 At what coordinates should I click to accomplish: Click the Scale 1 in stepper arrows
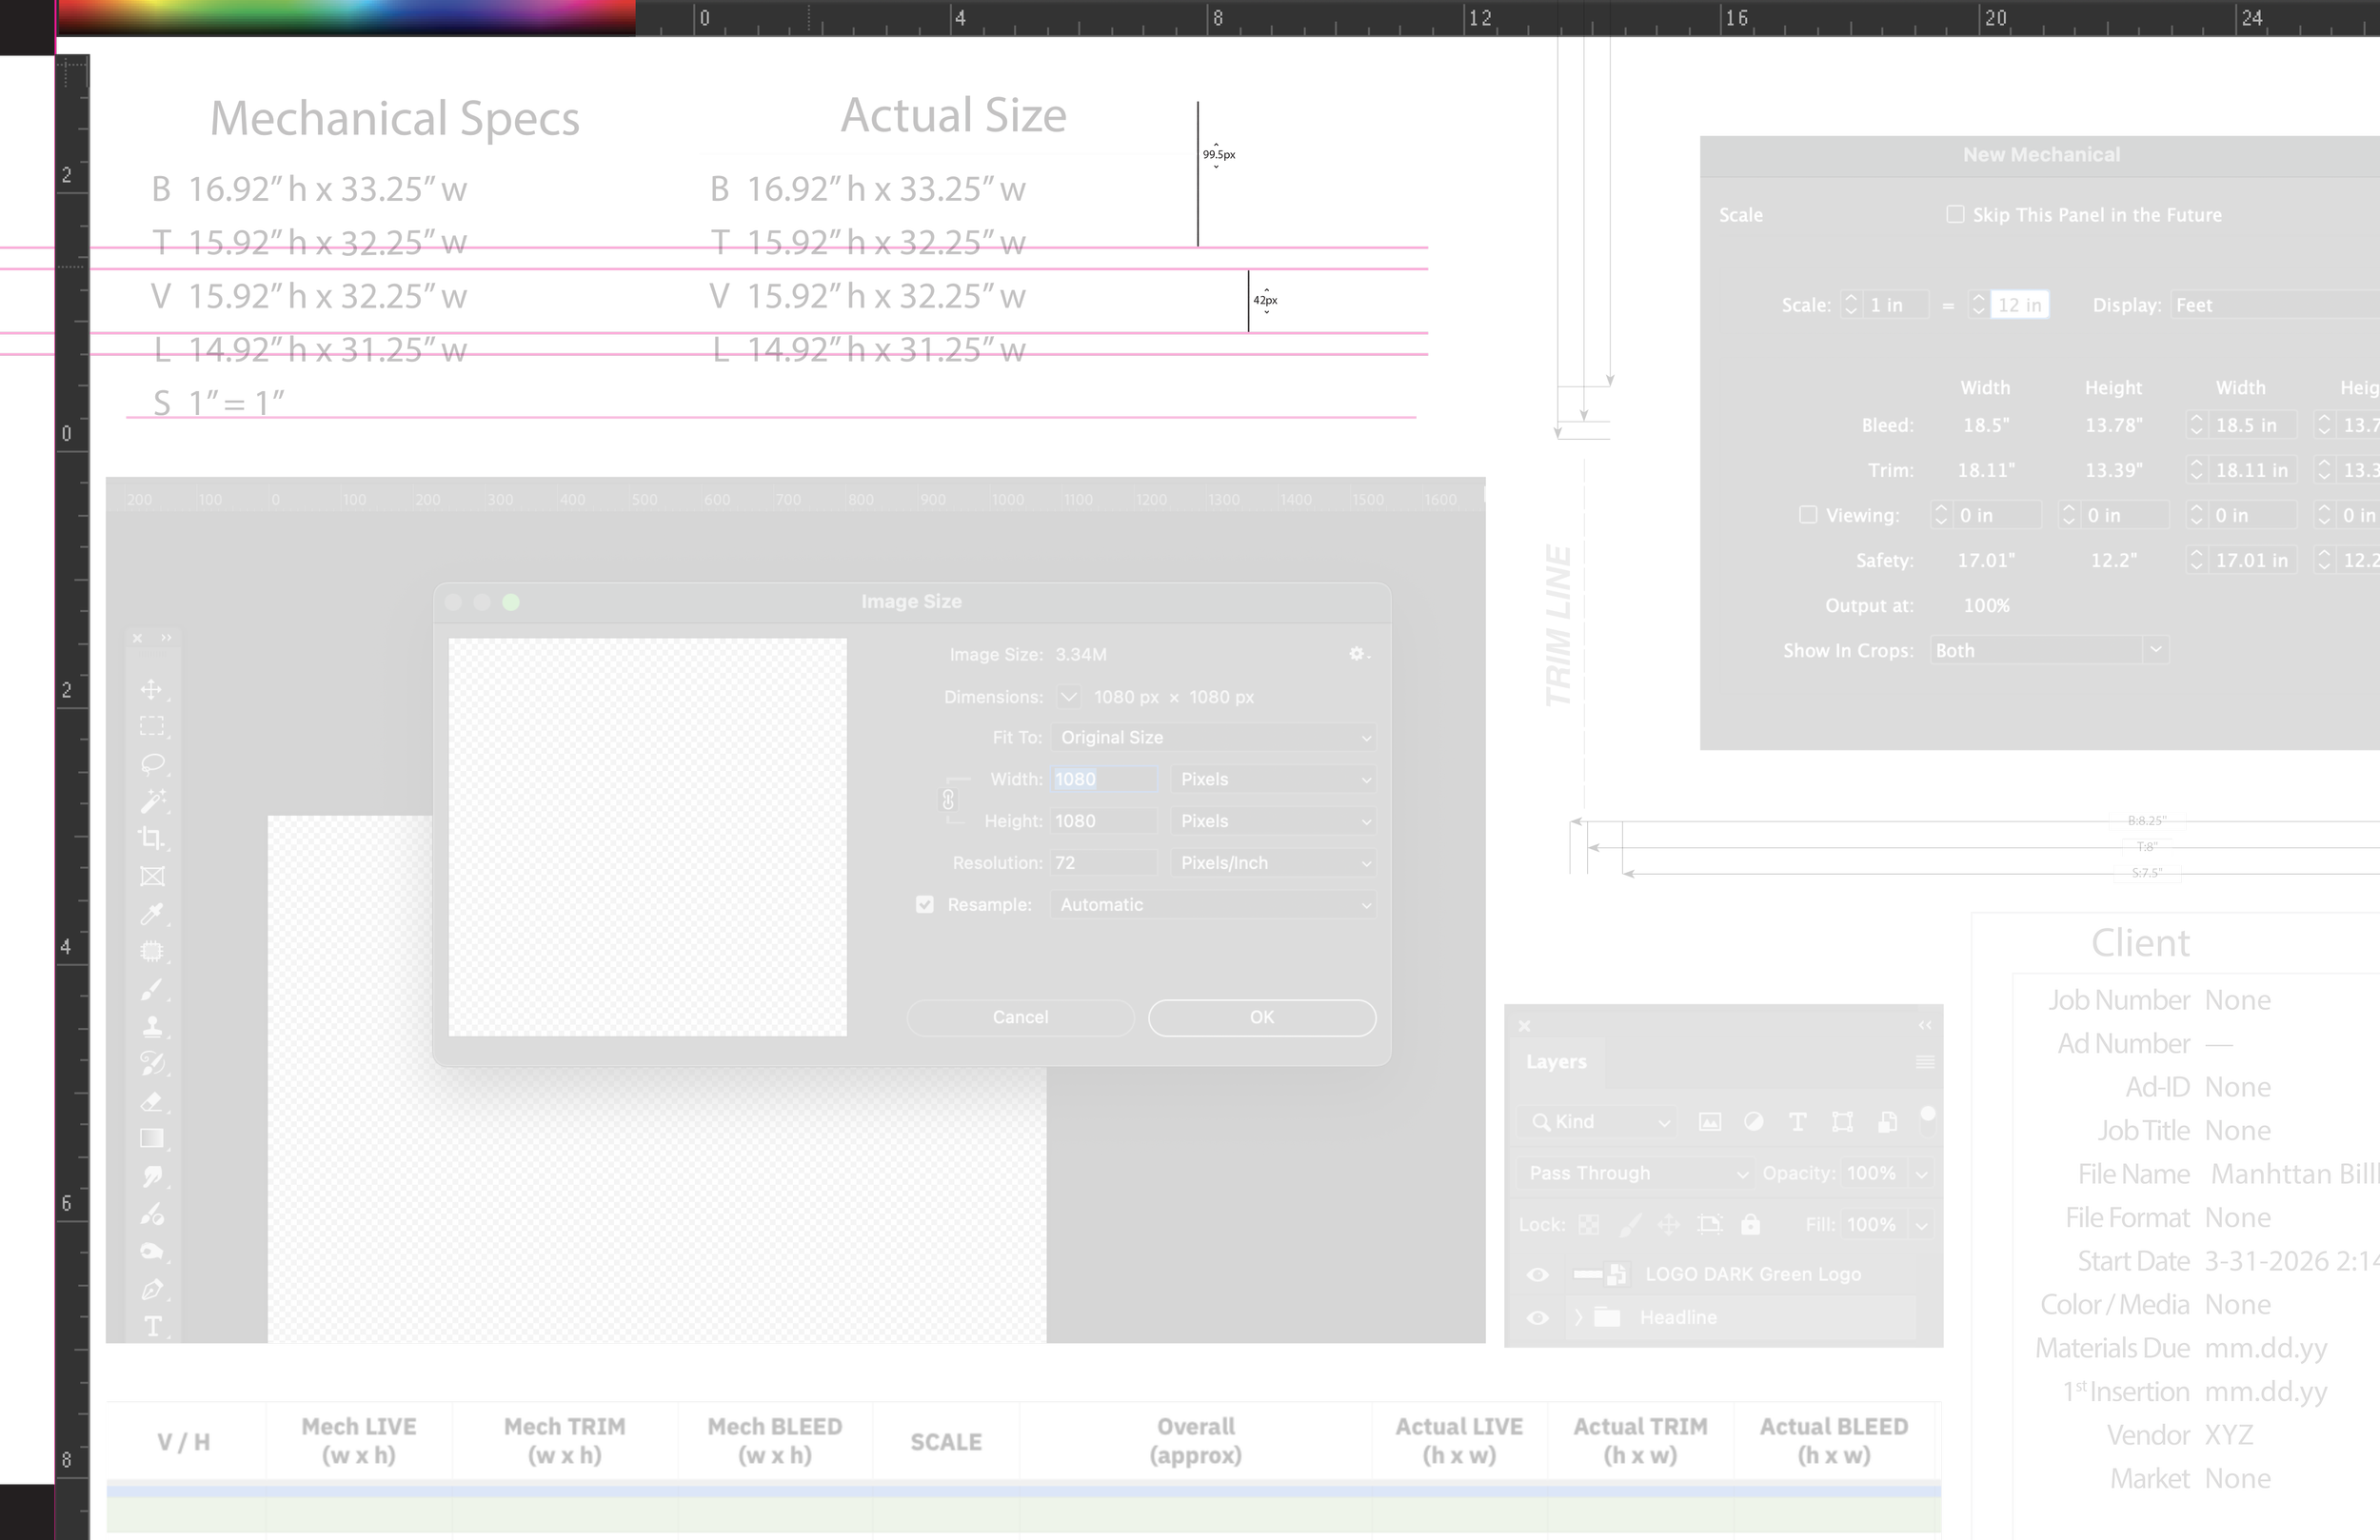(x=1851, y=305)
